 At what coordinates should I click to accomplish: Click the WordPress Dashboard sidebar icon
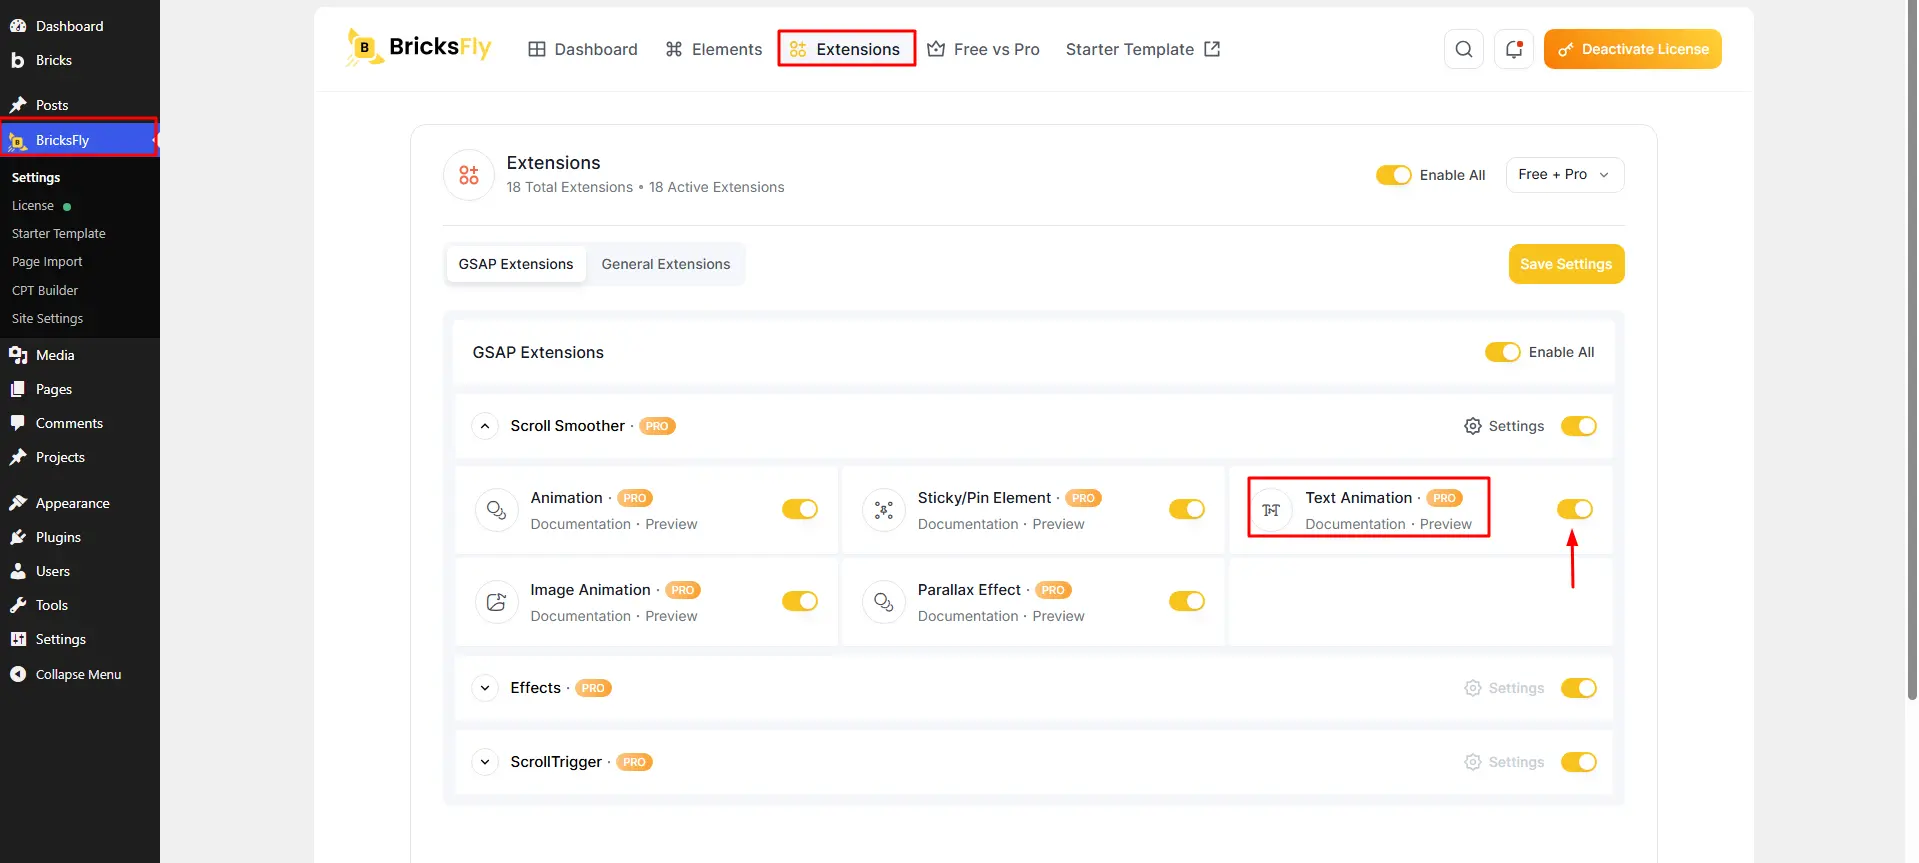tap(18, 26)
